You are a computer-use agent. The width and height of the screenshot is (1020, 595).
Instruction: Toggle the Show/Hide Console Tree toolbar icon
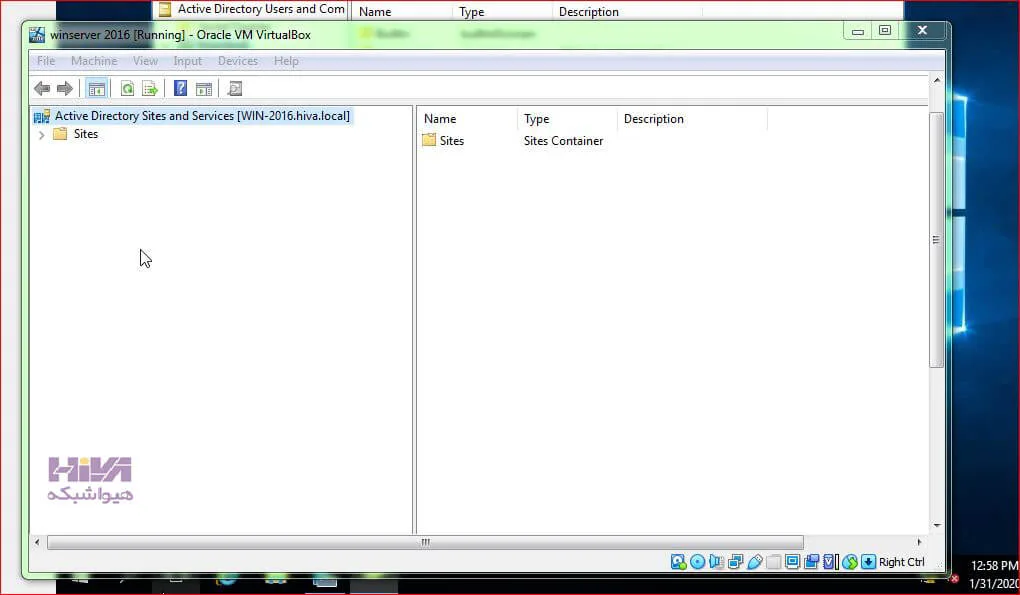coord(97,88)
